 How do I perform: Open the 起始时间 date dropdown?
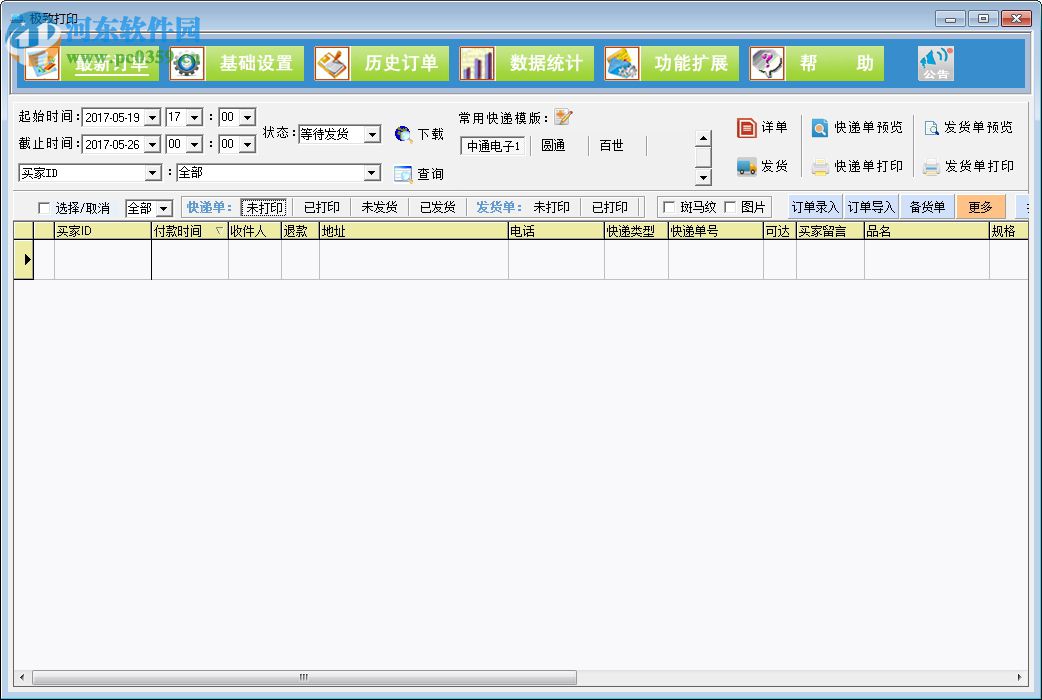(x=153, y=118)
